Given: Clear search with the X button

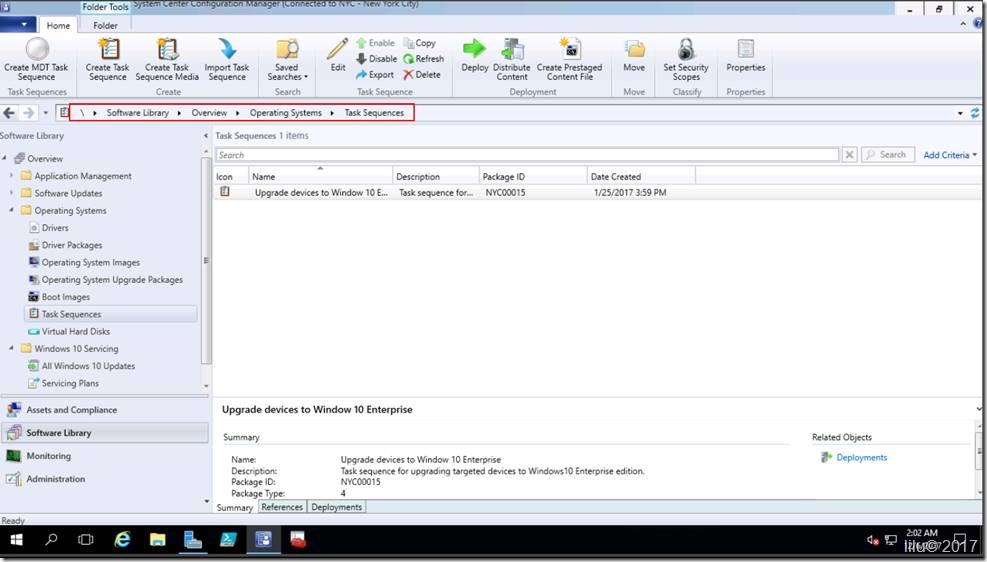Looking at the screenshot, I should click(849, 155).
